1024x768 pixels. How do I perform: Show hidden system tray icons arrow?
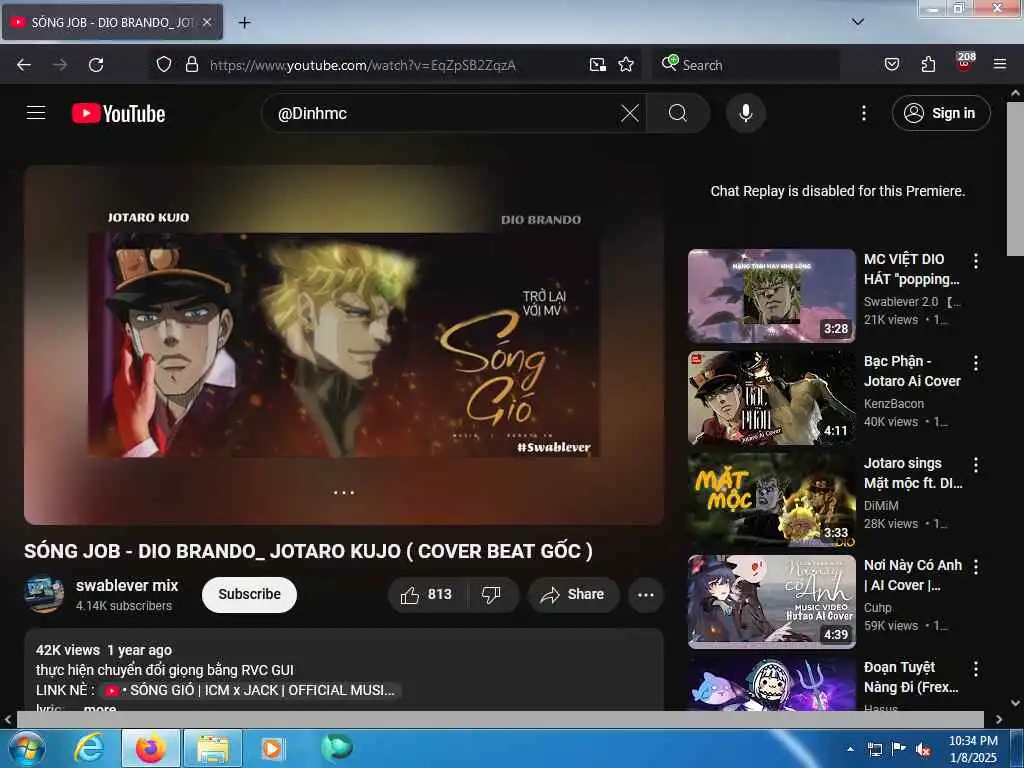coord(850,749)
